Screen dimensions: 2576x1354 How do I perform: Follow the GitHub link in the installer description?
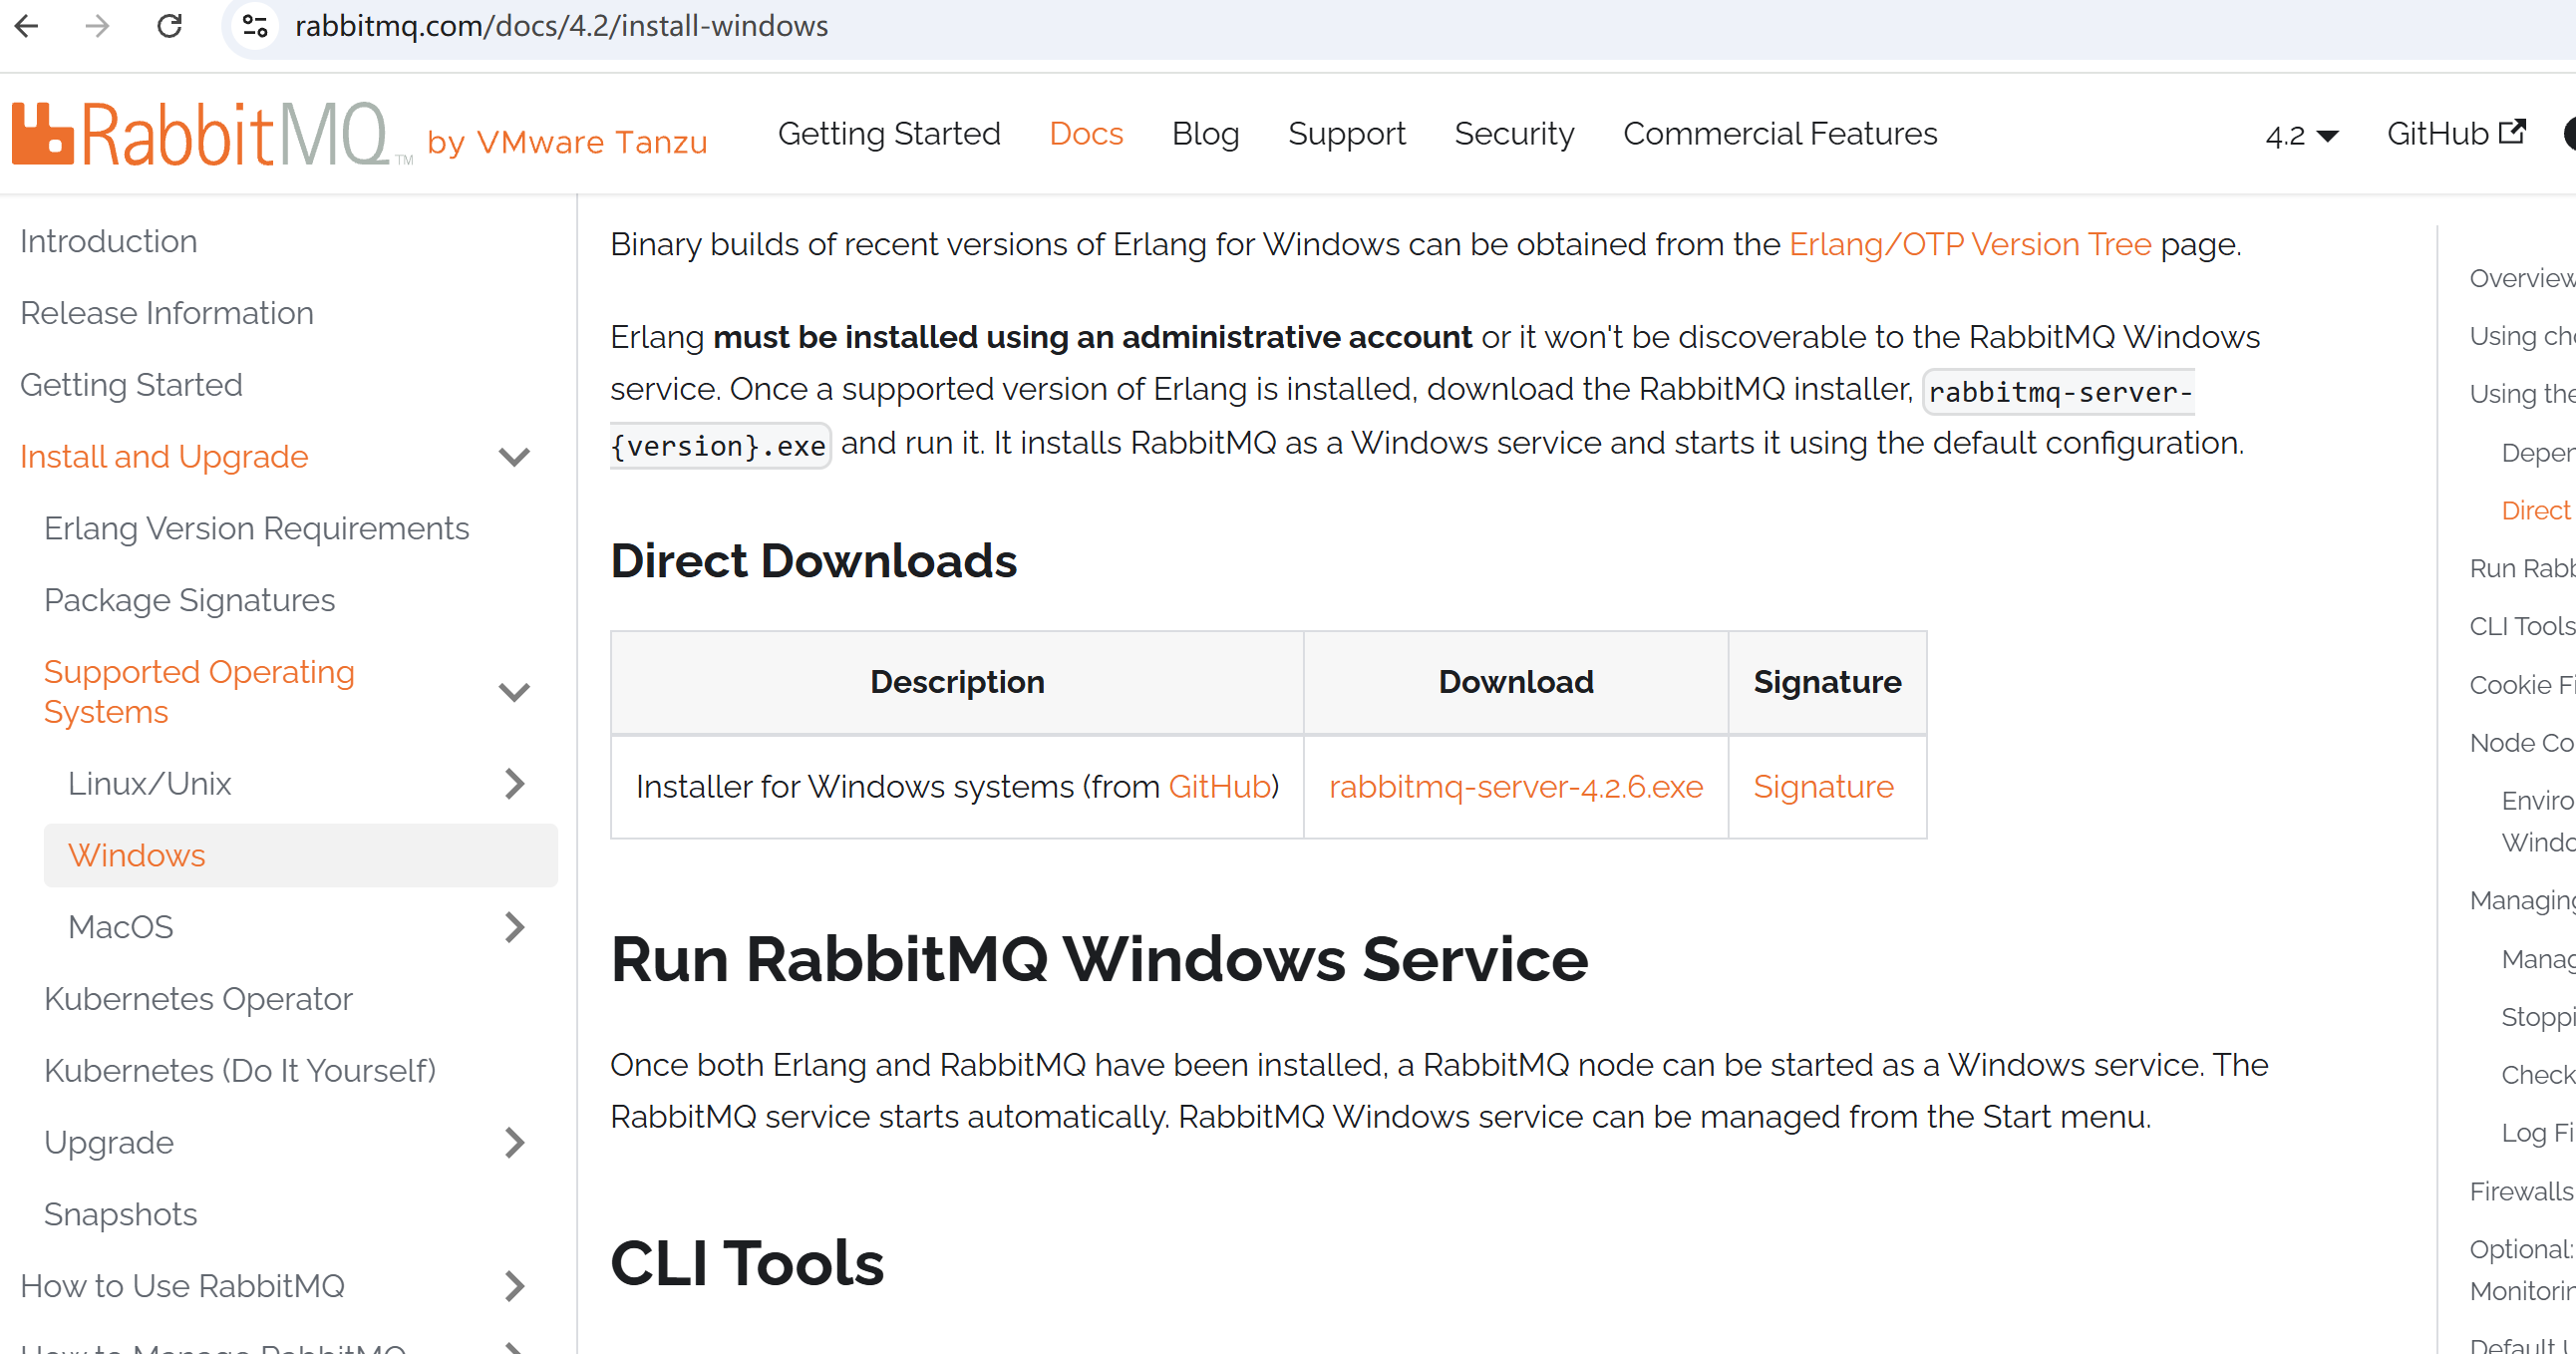[x=1219, y=787]
